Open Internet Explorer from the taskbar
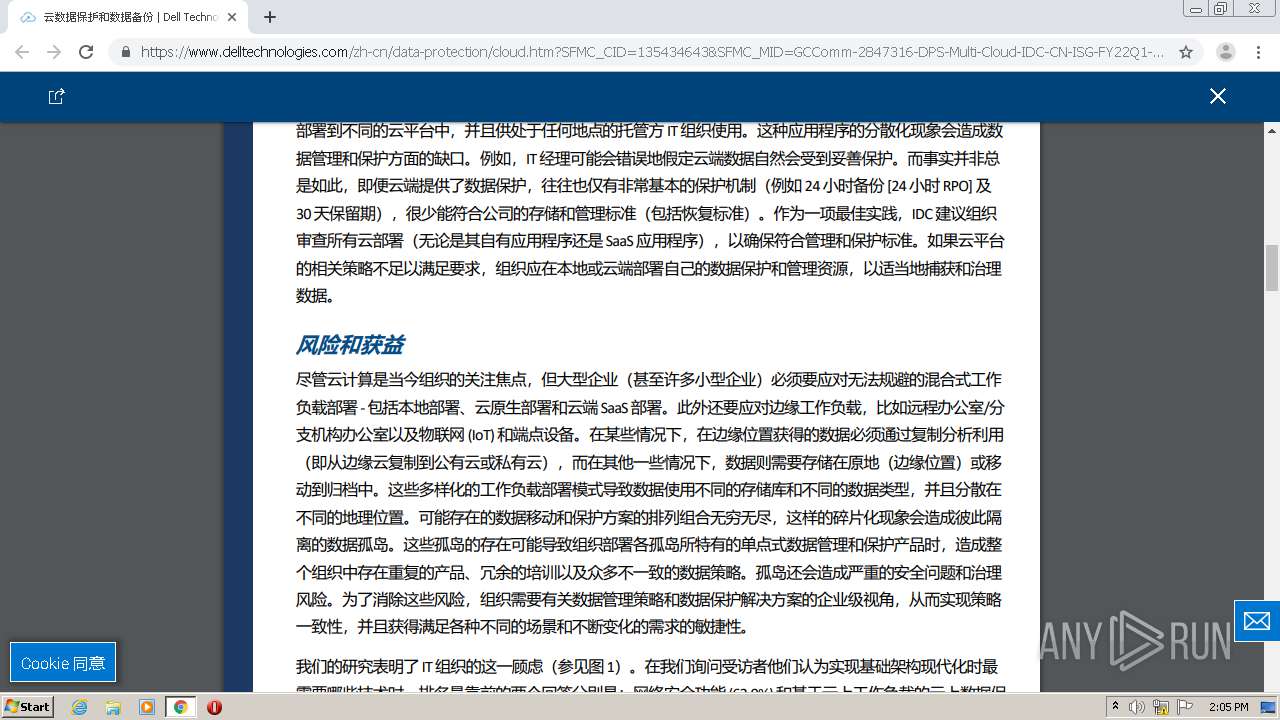The height and width of the screenshot is (720, 1280). 79,707
